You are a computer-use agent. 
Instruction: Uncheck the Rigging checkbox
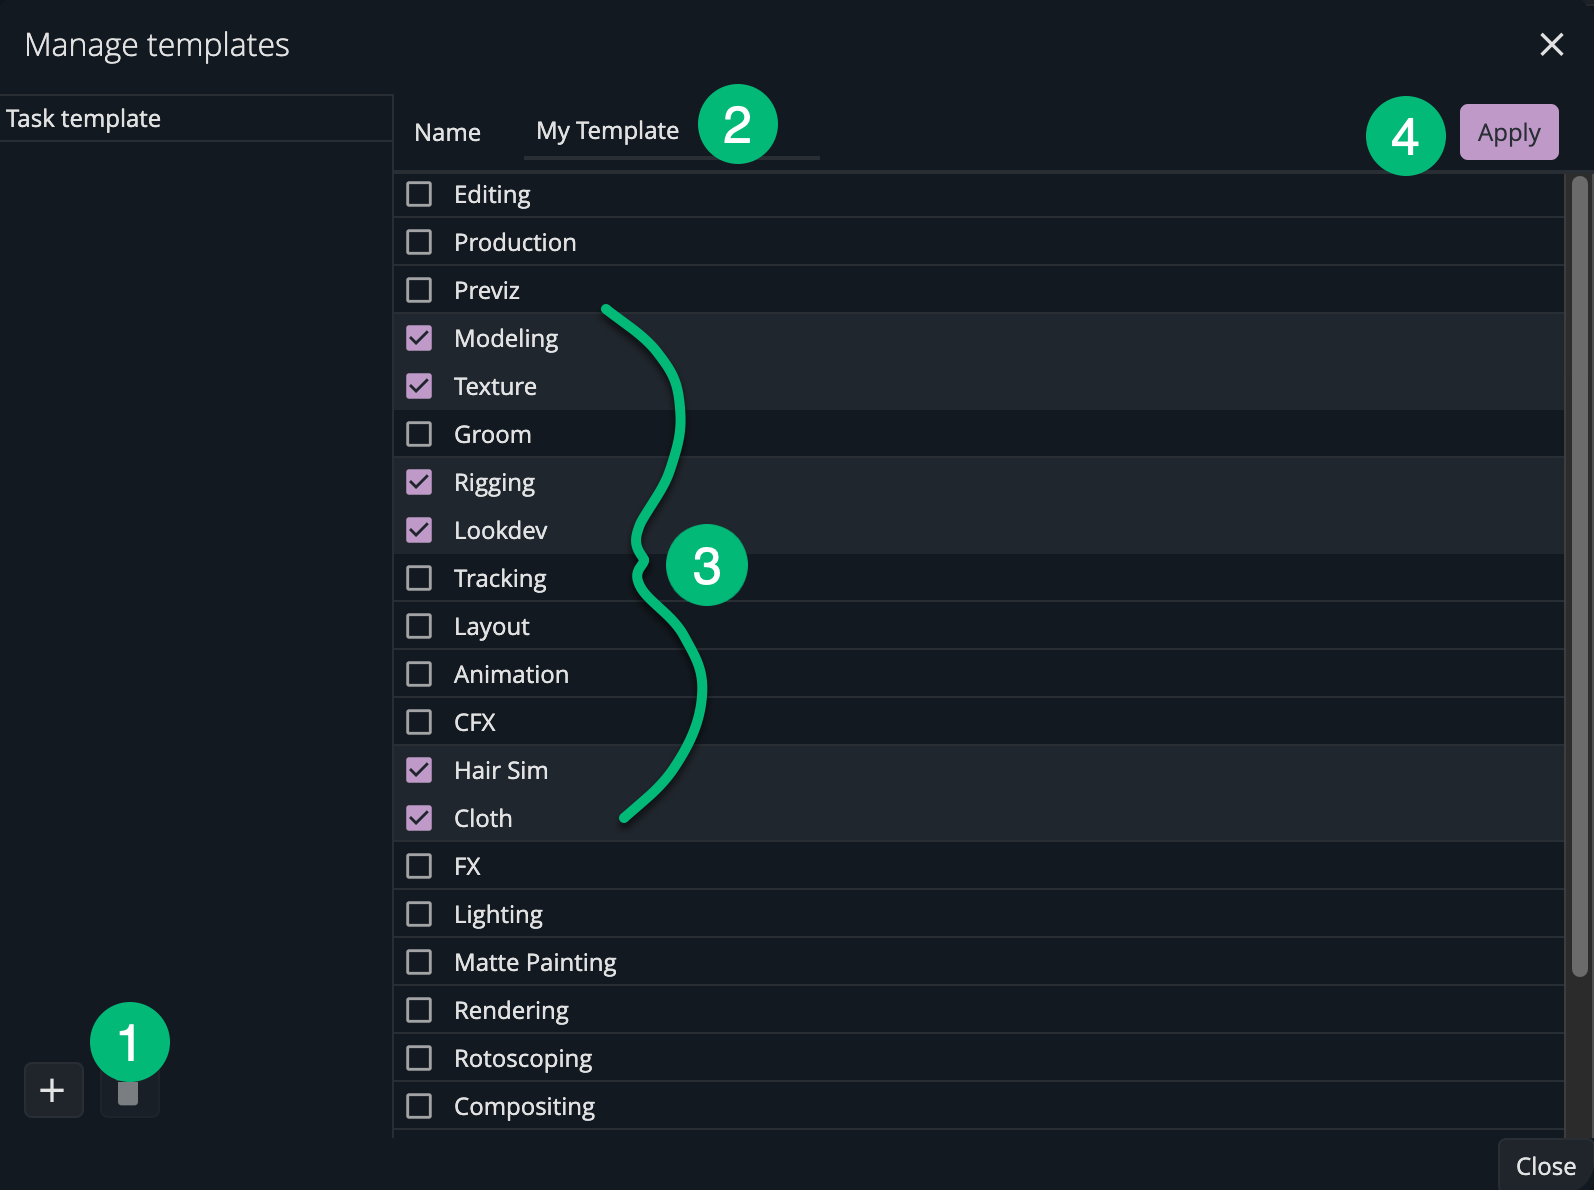tap(419, 482)
